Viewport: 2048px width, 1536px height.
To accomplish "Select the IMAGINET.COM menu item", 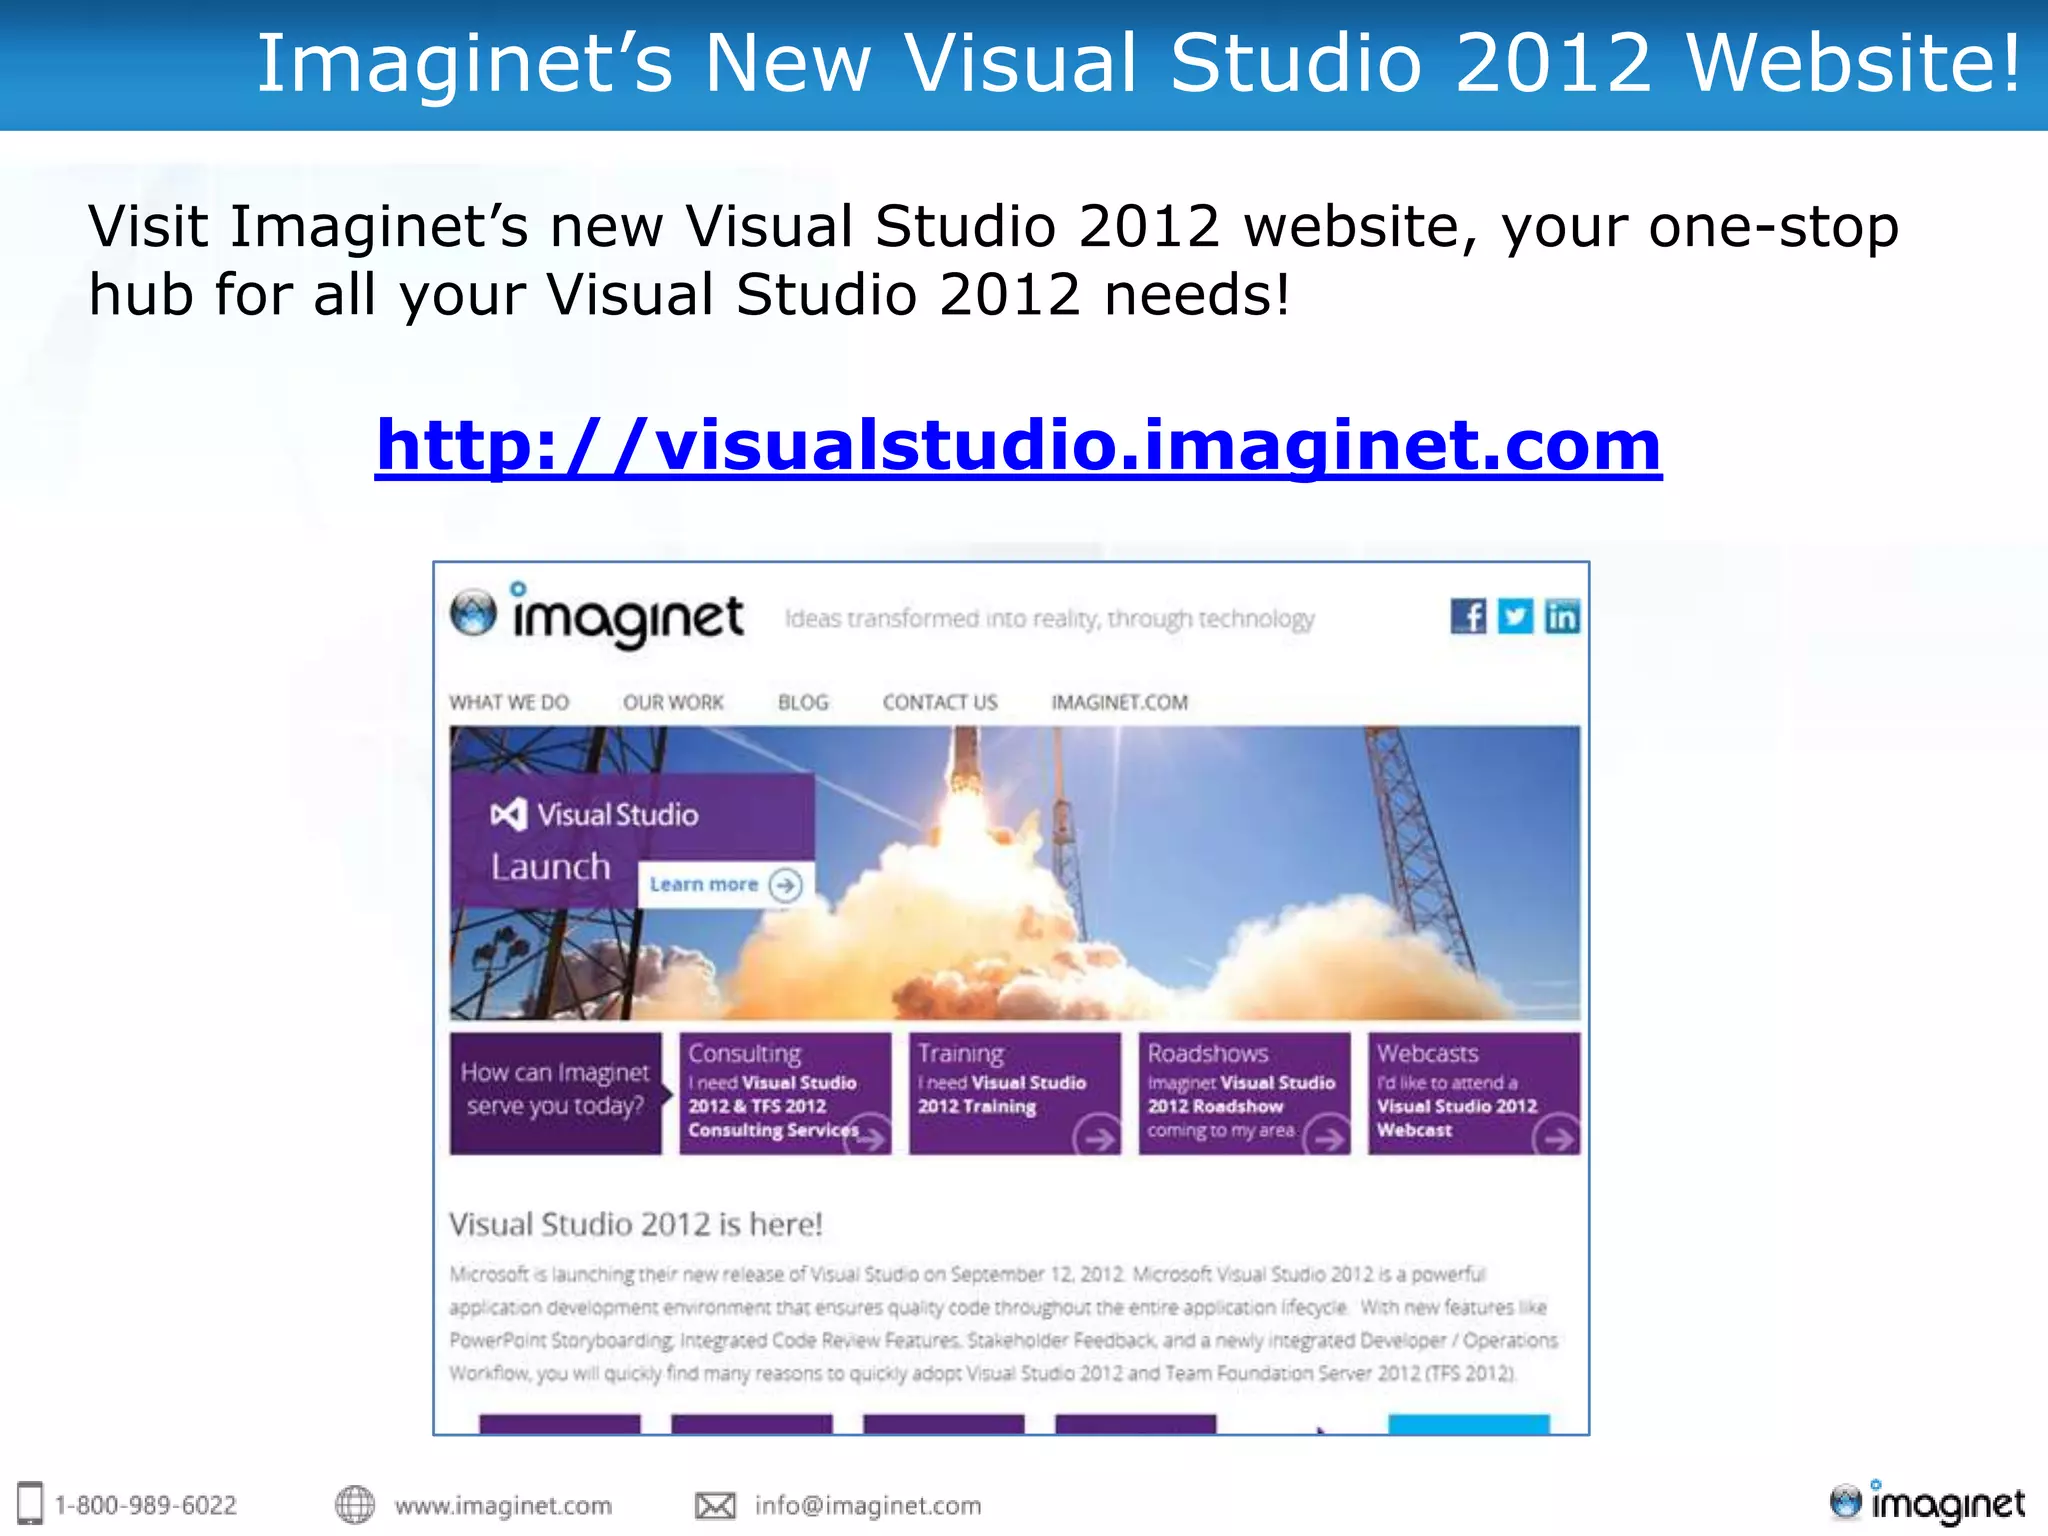I will (1119, 702).
